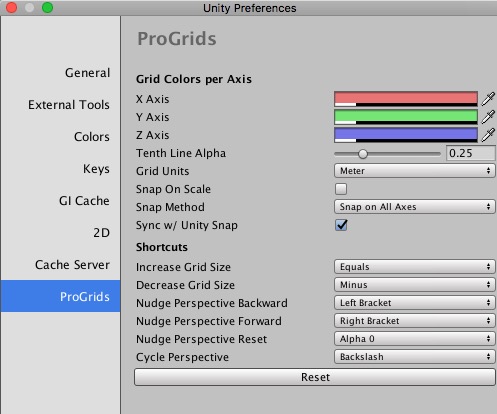This screenshot has width=497, height=414.
Task: Click the Shortcuts heading
Action: tap(162, 247)
